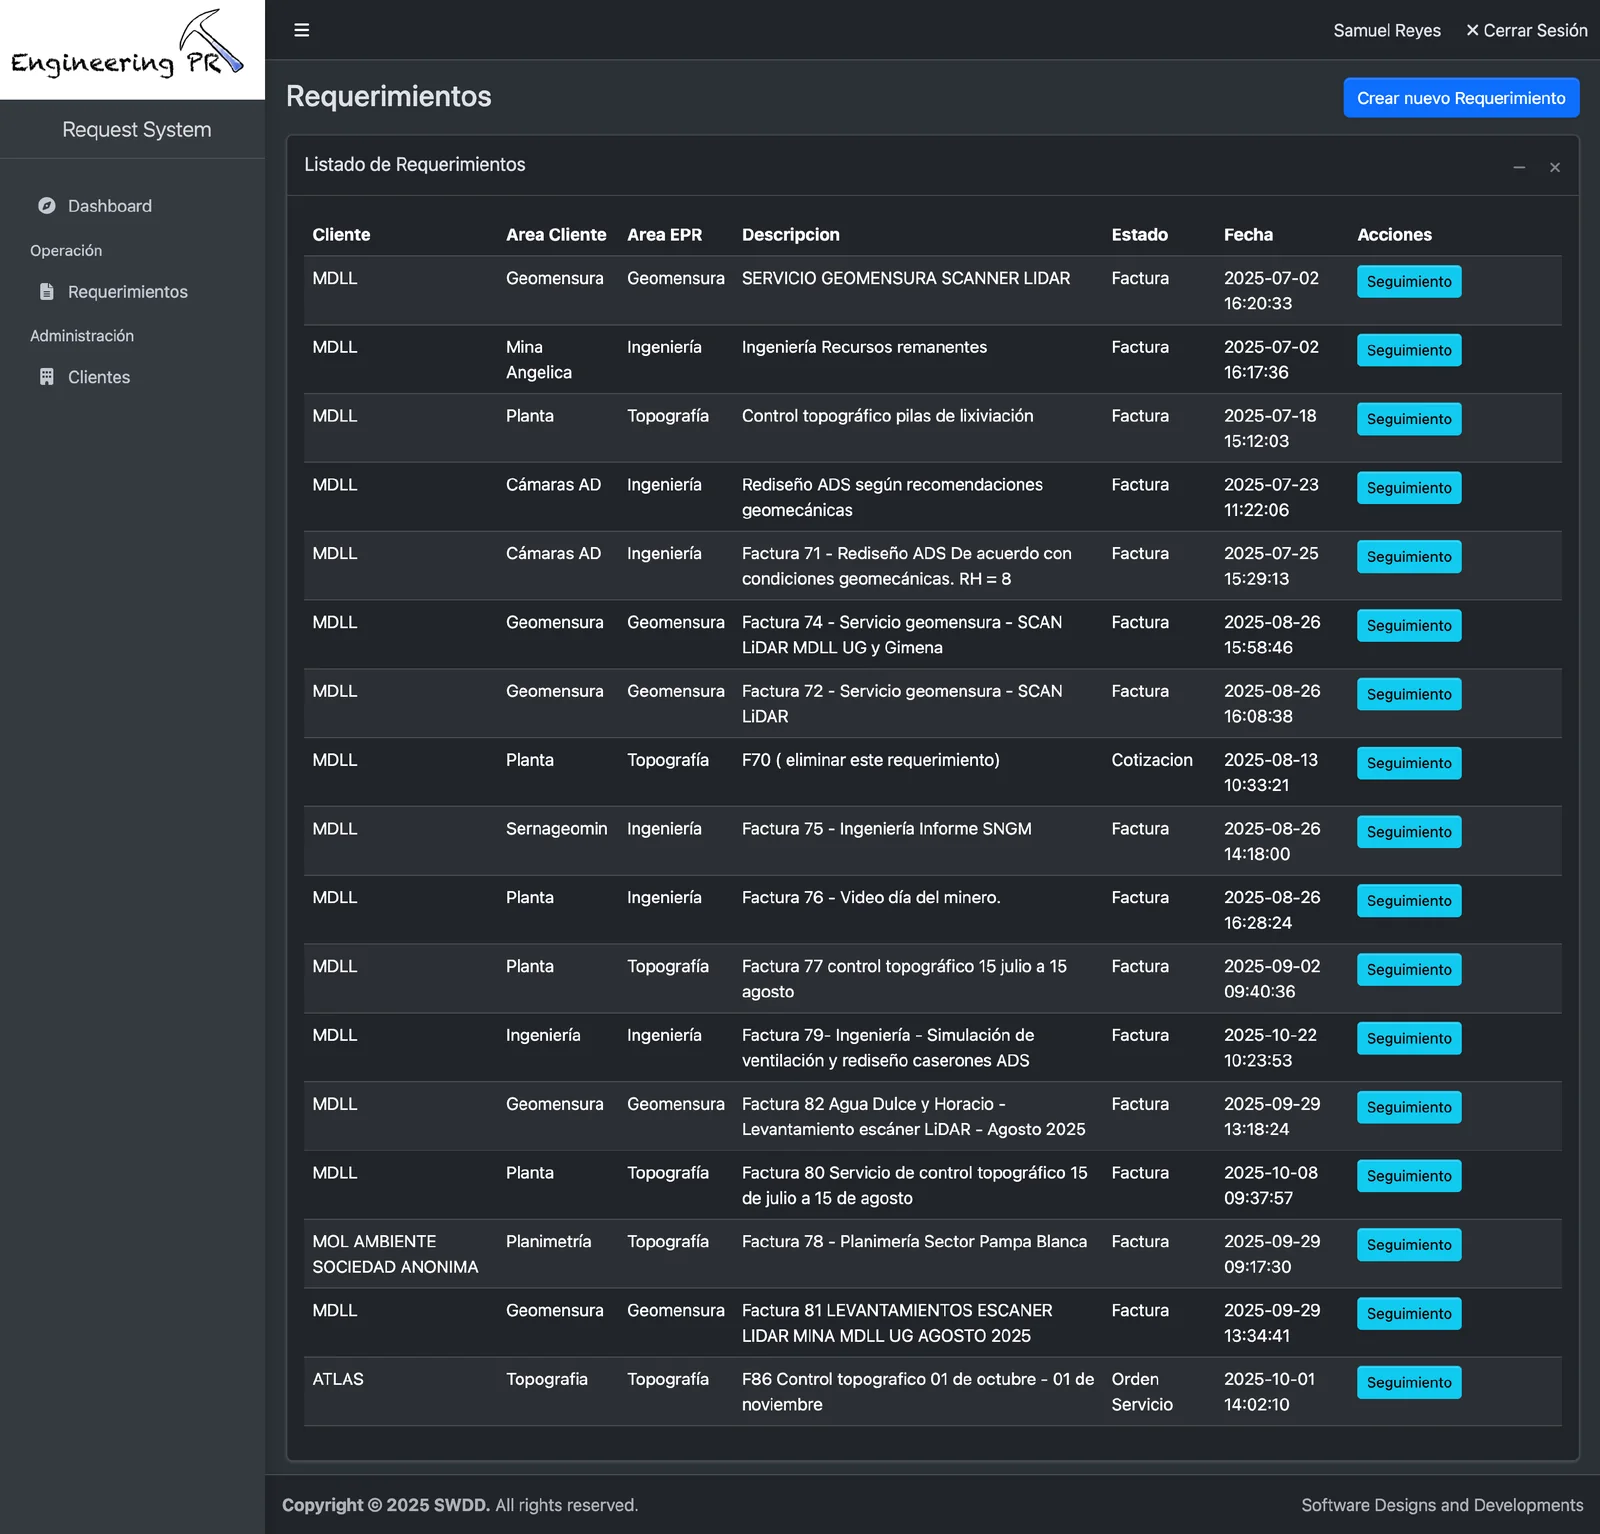Toggle the hamburger sidebar menu icon
Image resolution: width=1600 pixels, height=1534 pixels.
pos(301,30)
